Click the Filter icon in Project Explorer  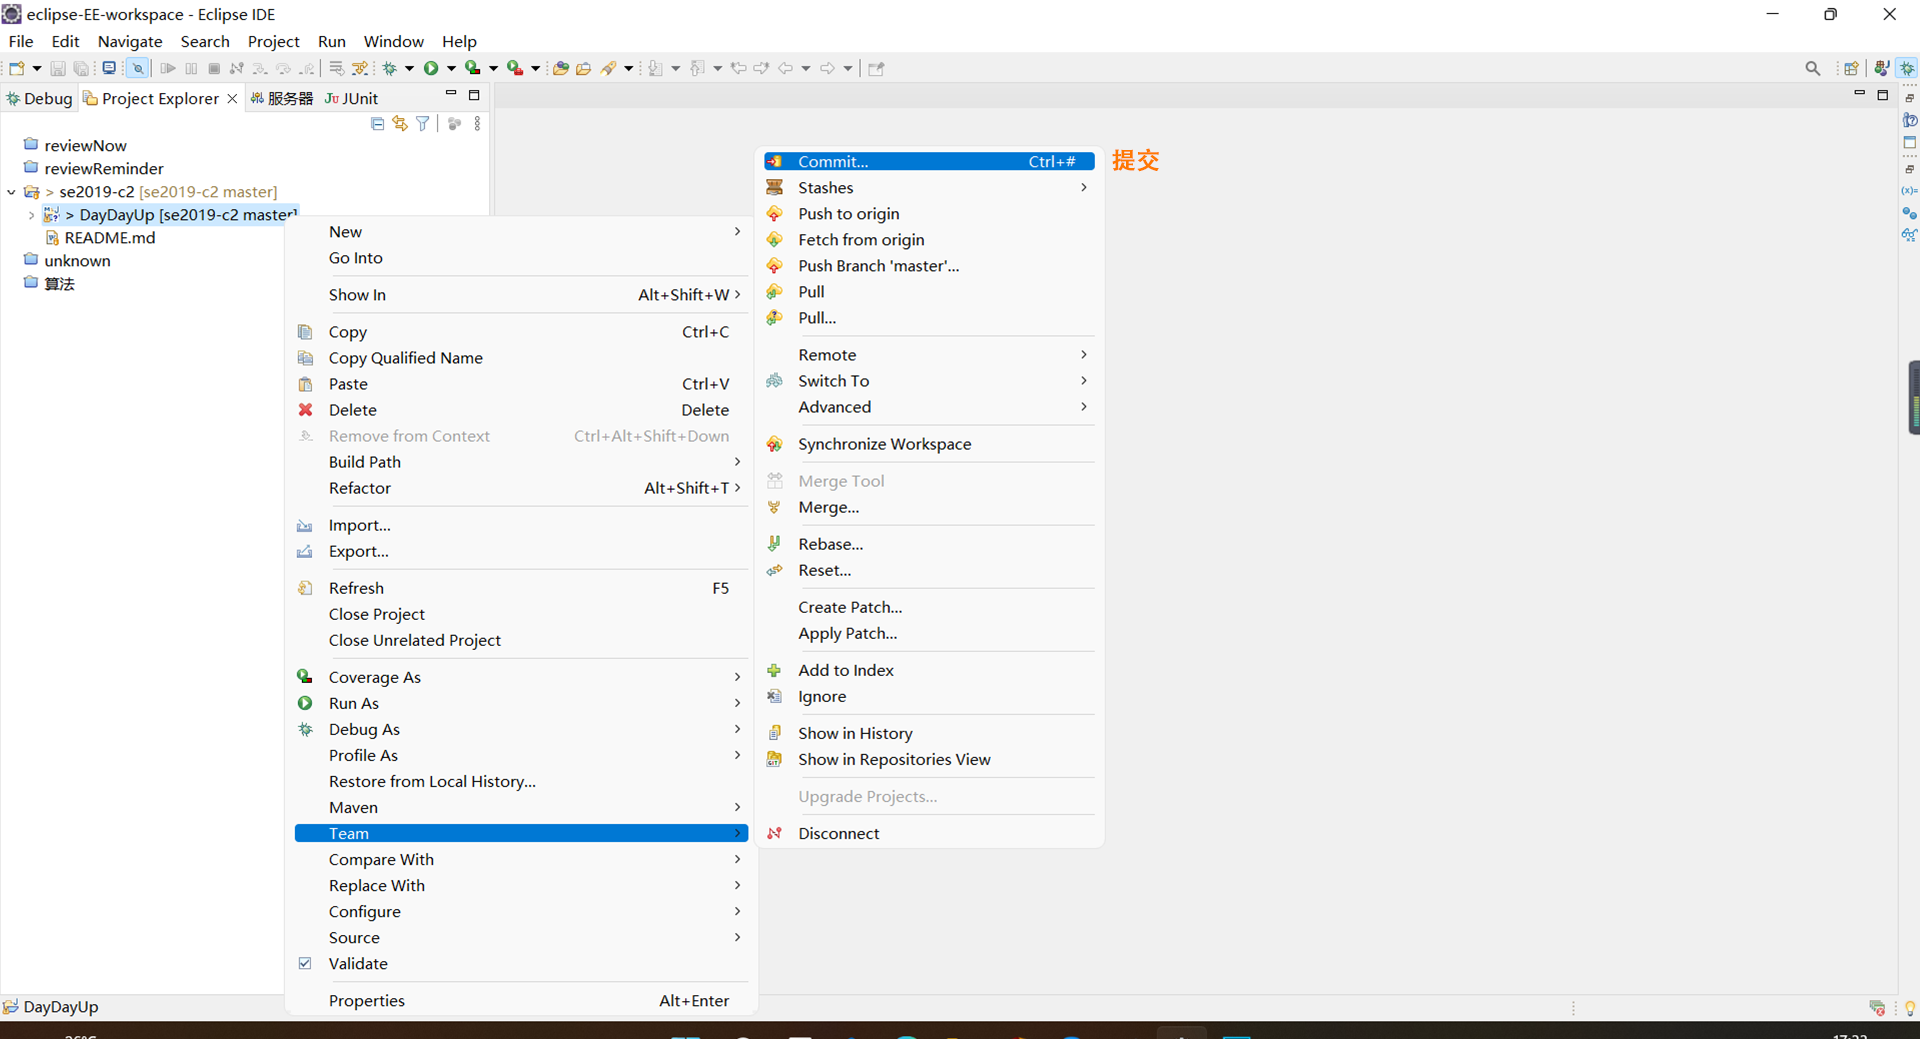(422, 123)
